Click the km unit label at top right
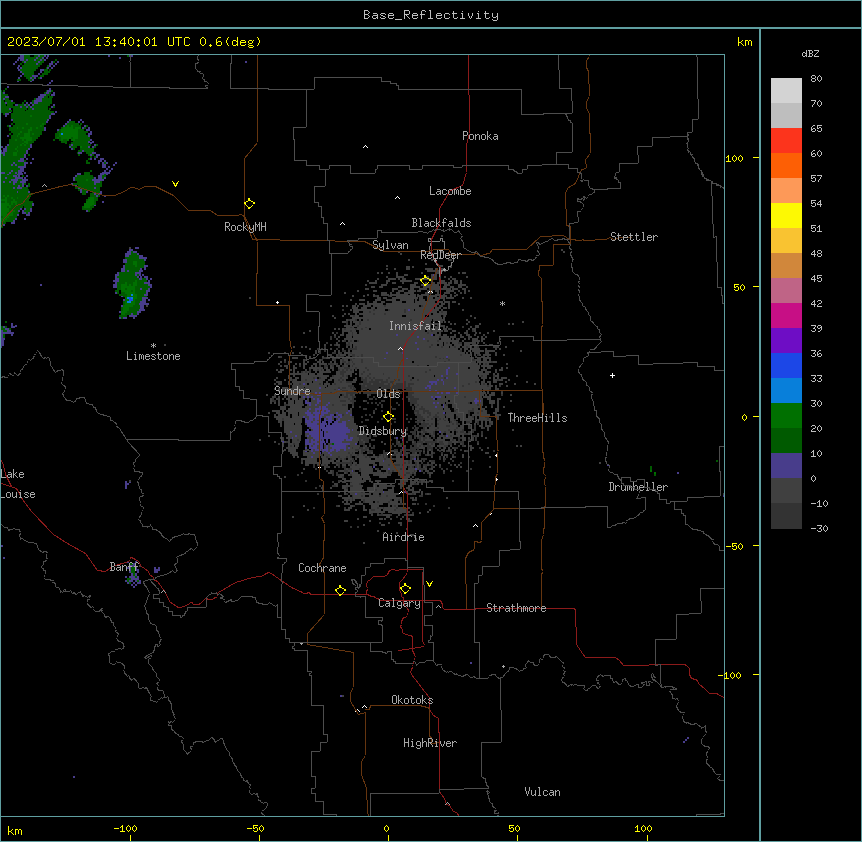Screen dimensions: 862x842 click(x=744, y=42)
